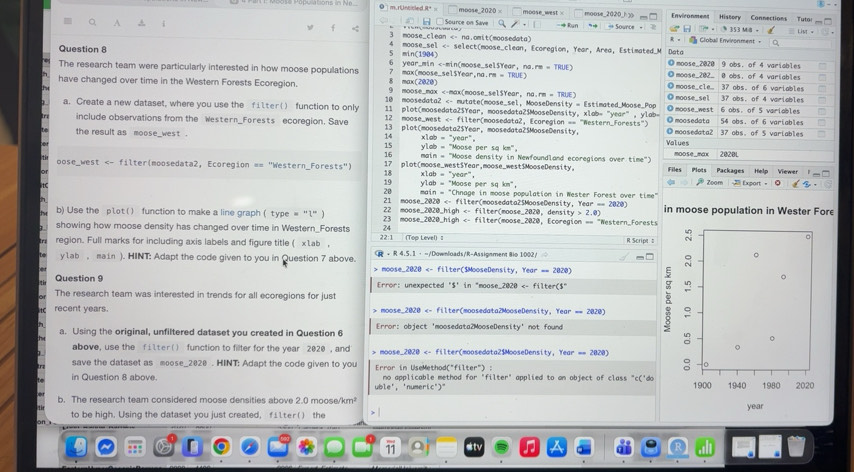Switch to the History tab
The width and height of the screenshot is (854, 472).
(730, 16)
